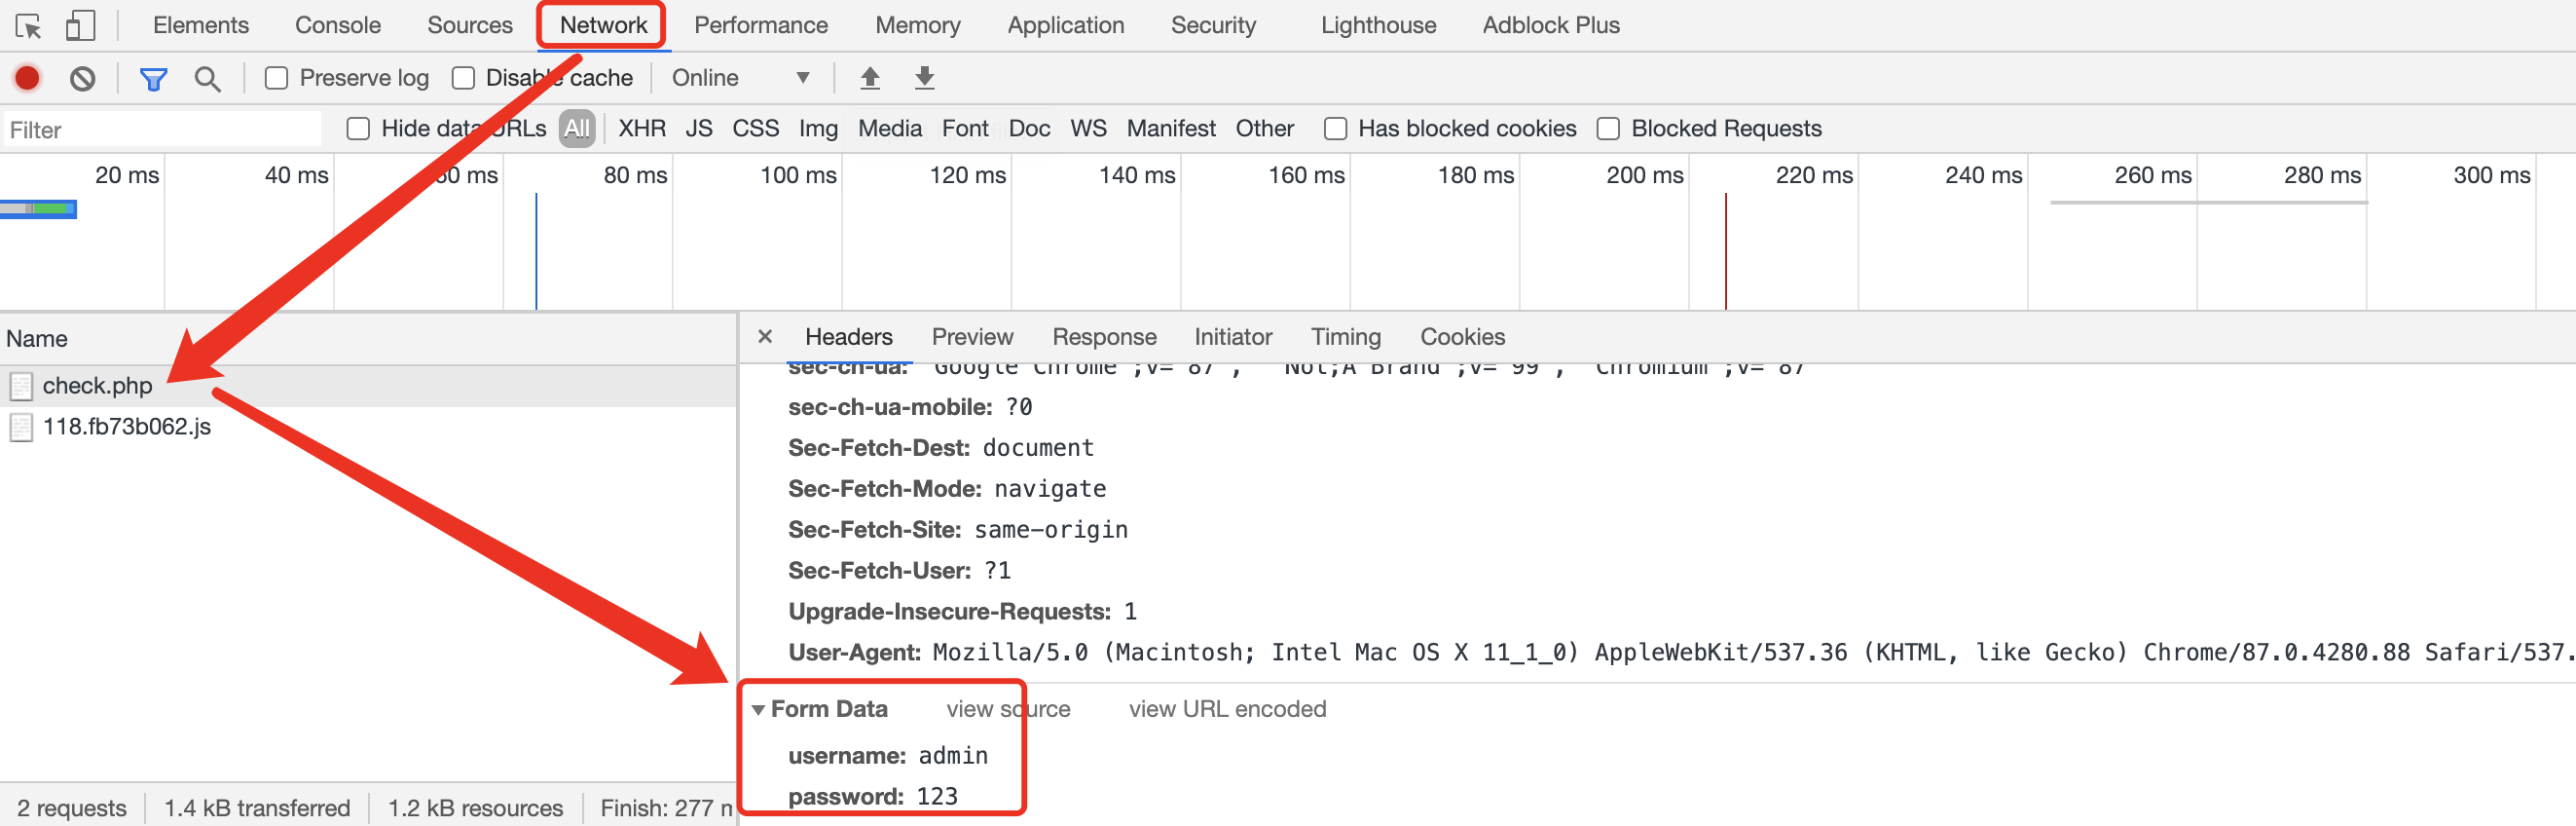Toggle the filter funnel icon
2576x826 pixels.
(x=153, y=78)
